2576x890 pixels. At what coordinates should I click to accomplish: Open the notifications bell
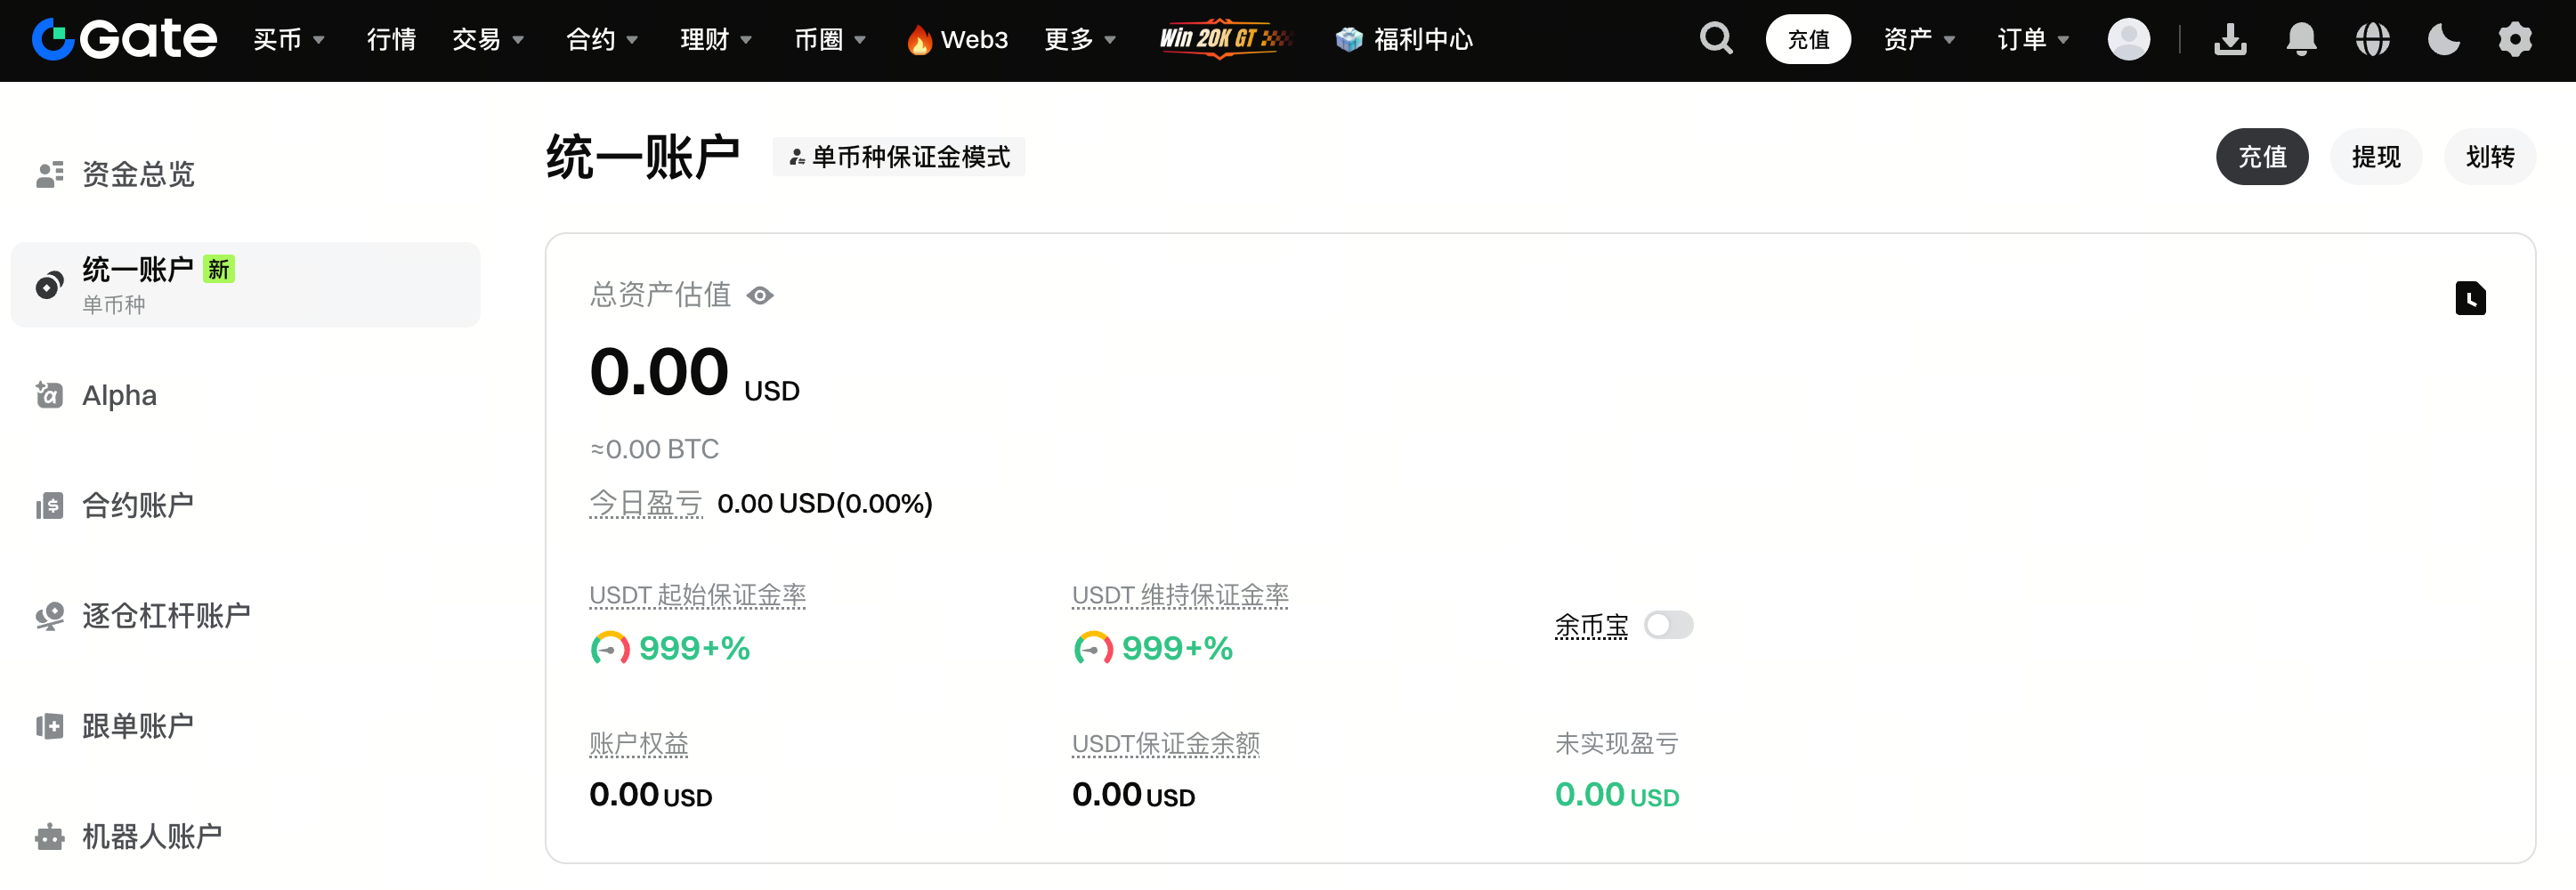2301,39
